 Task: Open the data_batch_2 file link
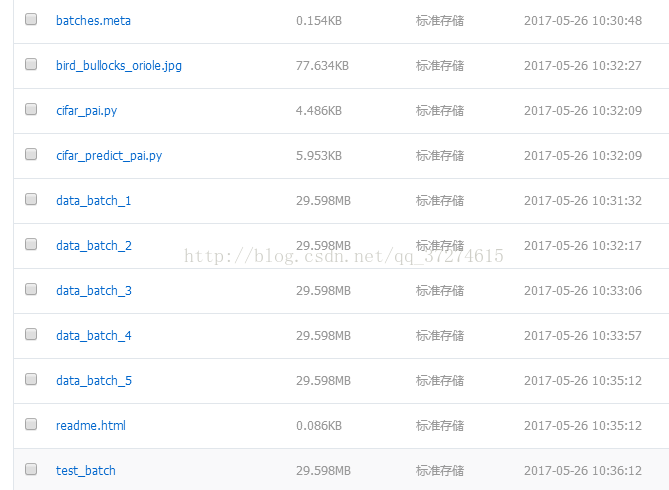click(x=94, y=246)
